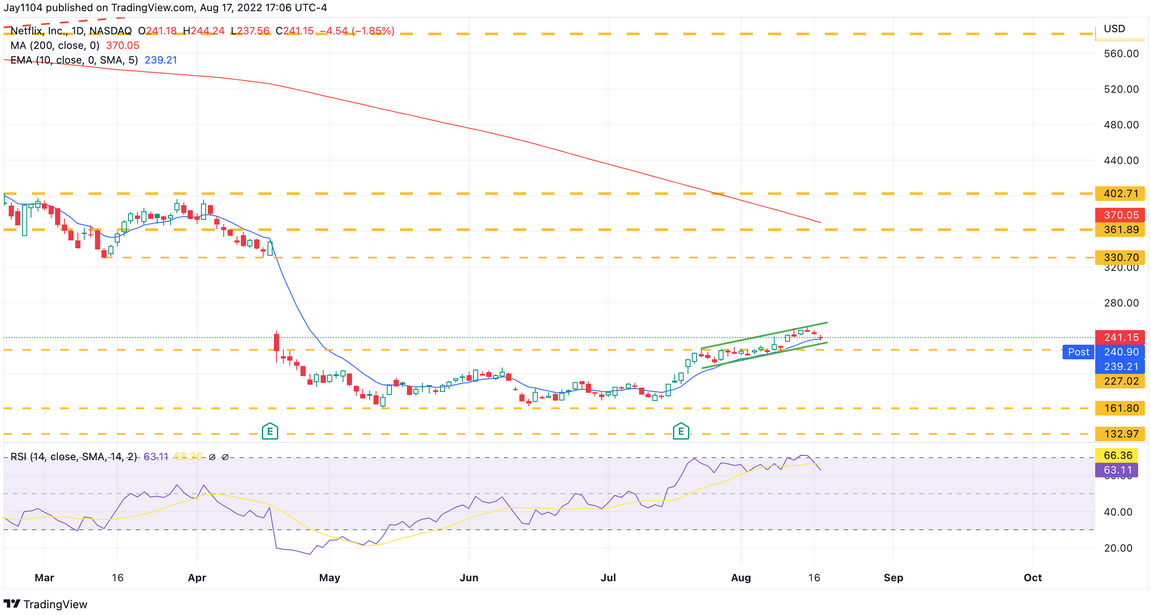The image size is (1151, 615).
Task: Click the MA legend value 370.05
Action: pyautogui.click(x=123, y=46)
